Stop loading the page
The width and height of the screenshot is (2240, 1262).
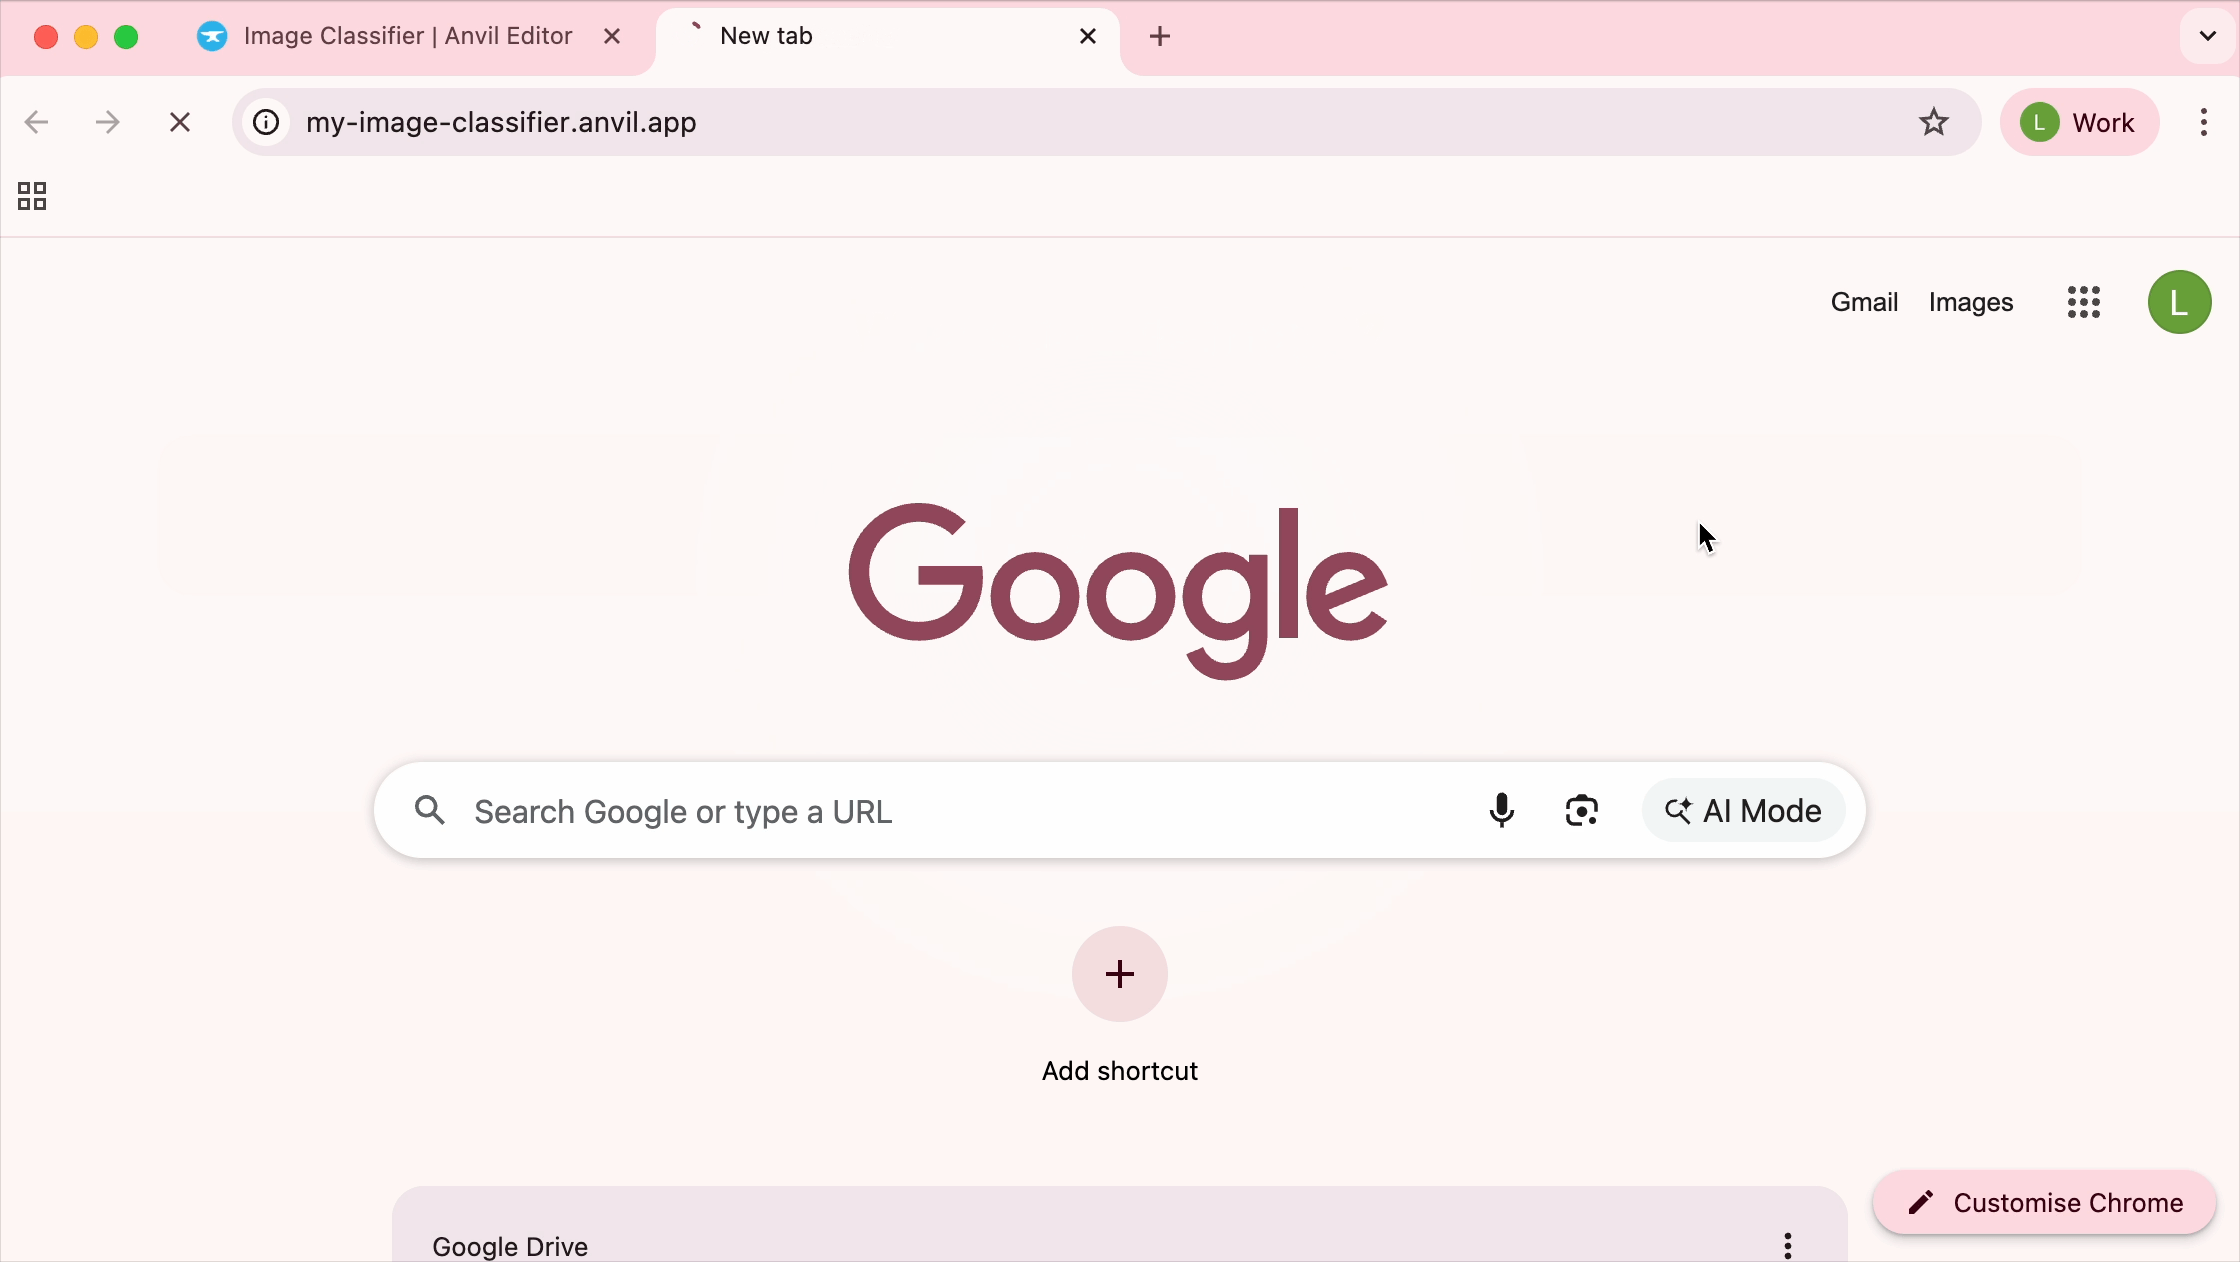click(180, 122)
